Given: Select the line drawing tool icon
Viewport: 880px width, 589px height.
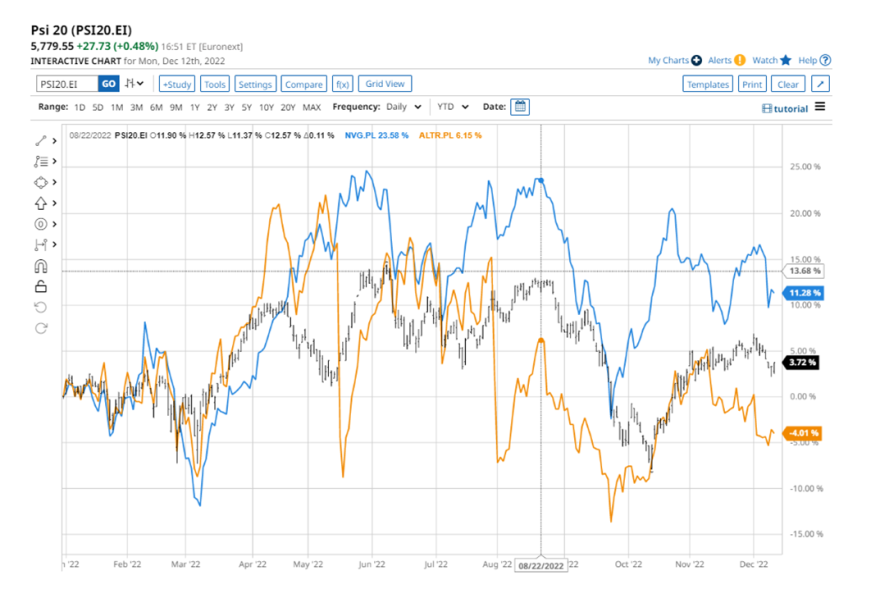Looking at the screenshot, I should pos(40,141).
